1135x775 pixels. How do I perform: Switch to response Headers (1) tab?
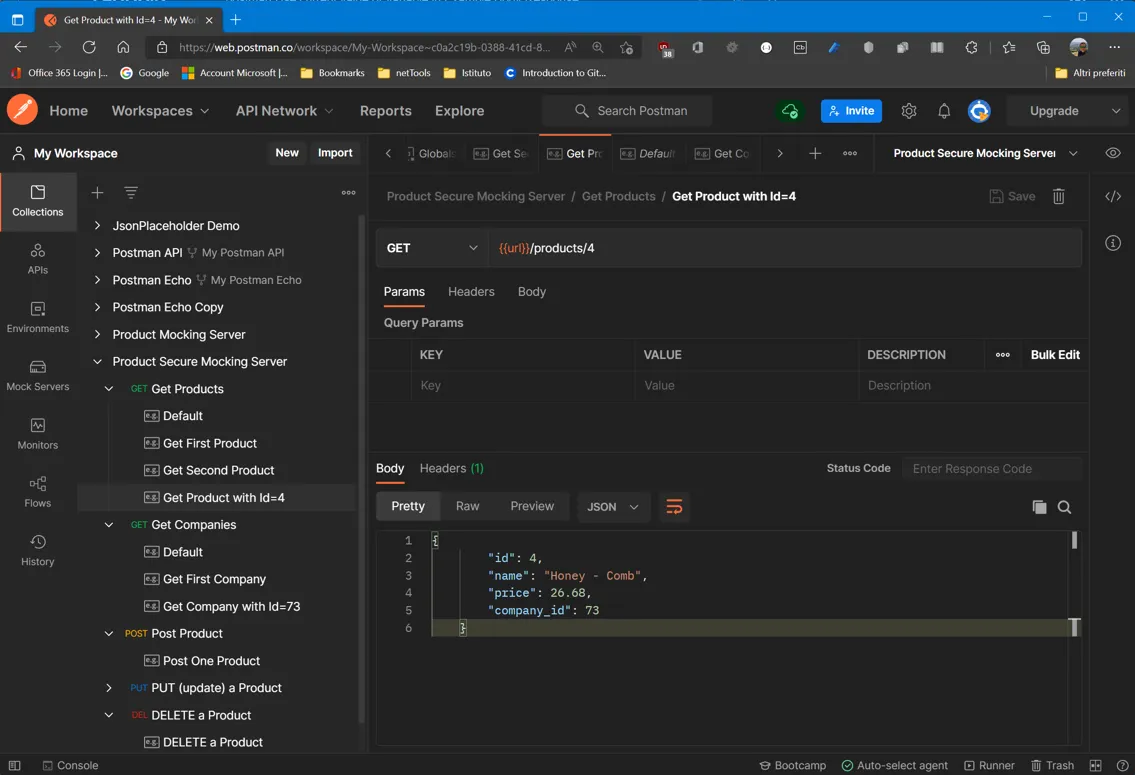[451, 469]
